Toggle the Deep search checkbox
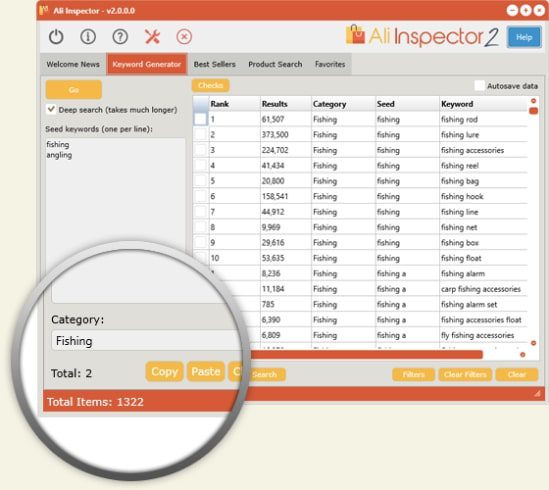The image size is (549, 490). pyautogui.click(x=51, y=109)
